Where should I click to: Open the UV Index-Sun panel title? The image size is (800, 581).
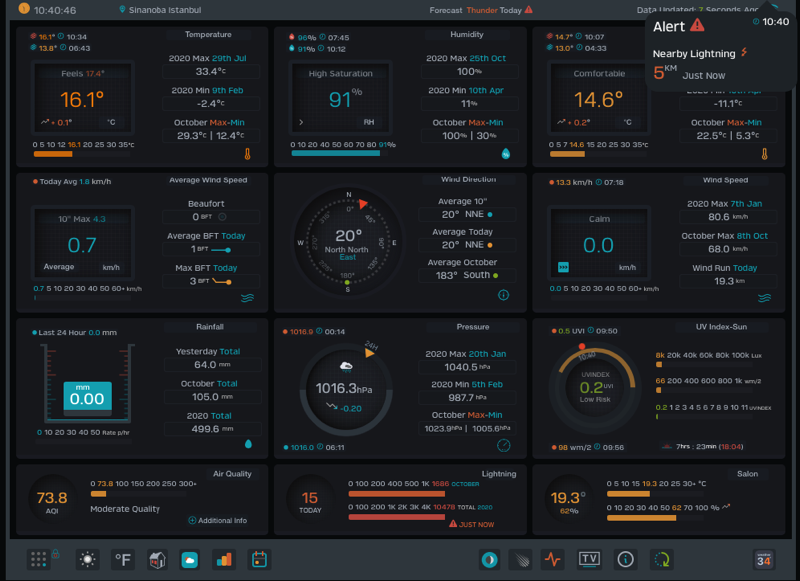pos(721,327)
